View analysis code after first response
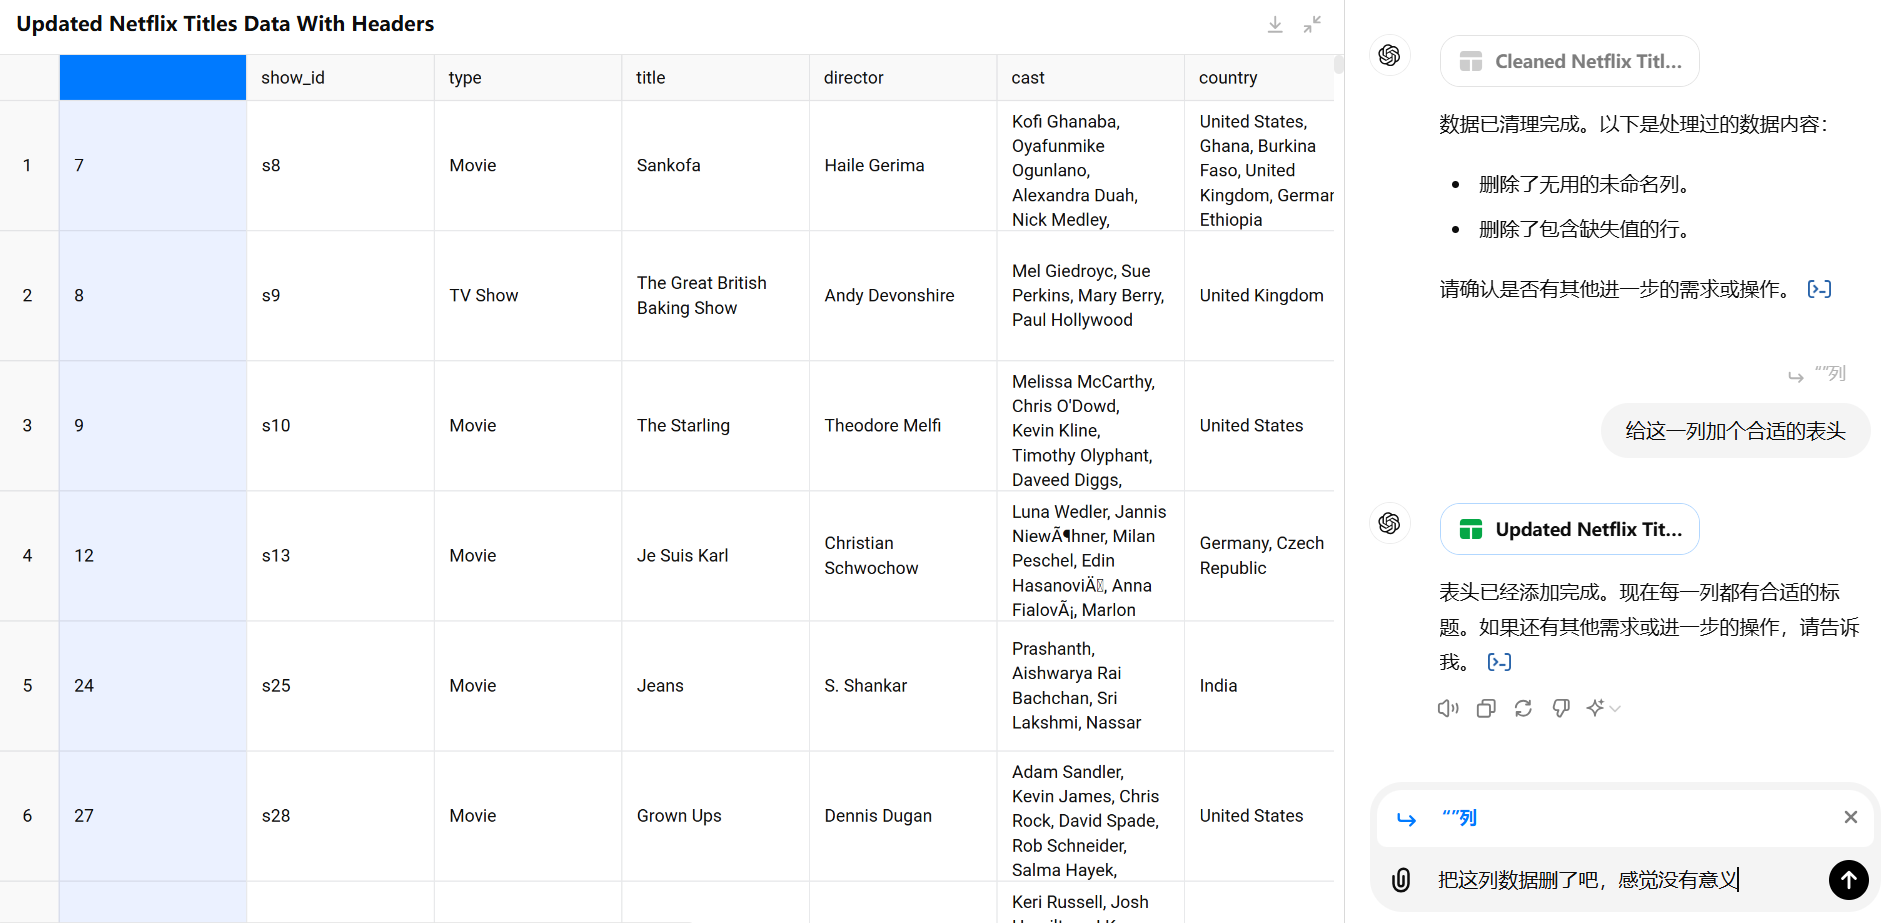The height and width of the screenshot is (923, 1896). pyautogui.click(x=1819, y=290)
